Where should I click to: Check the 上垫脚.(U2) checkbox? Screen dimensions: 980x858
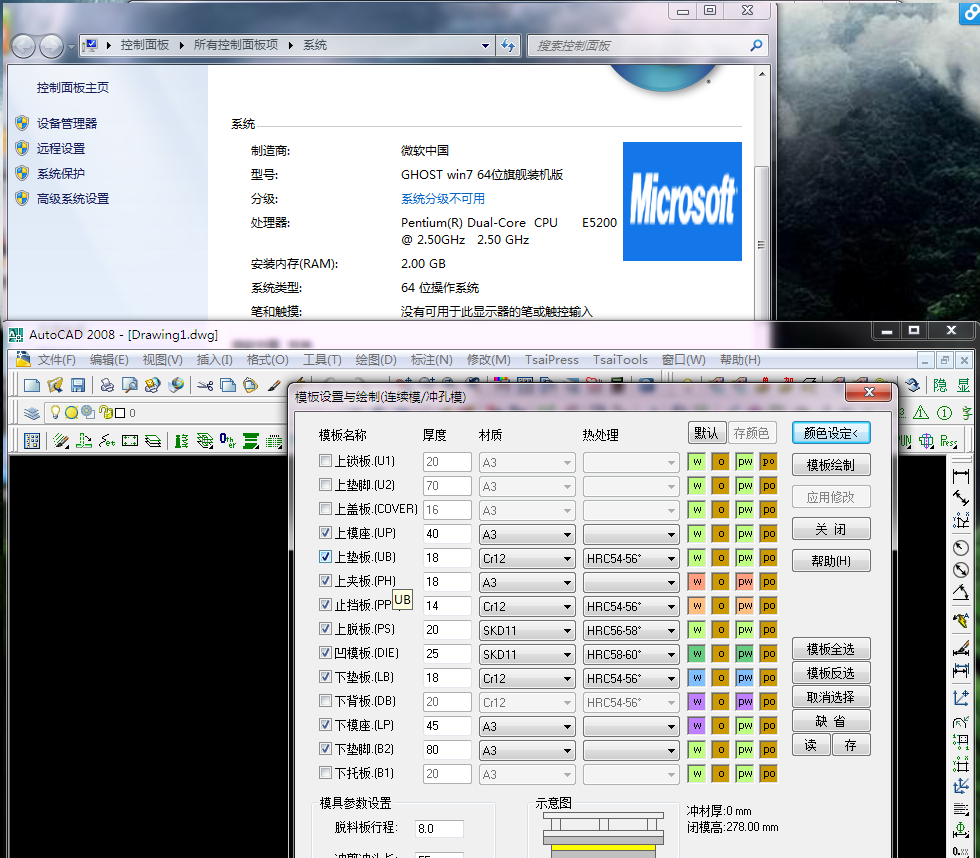(x=325, y=485)
